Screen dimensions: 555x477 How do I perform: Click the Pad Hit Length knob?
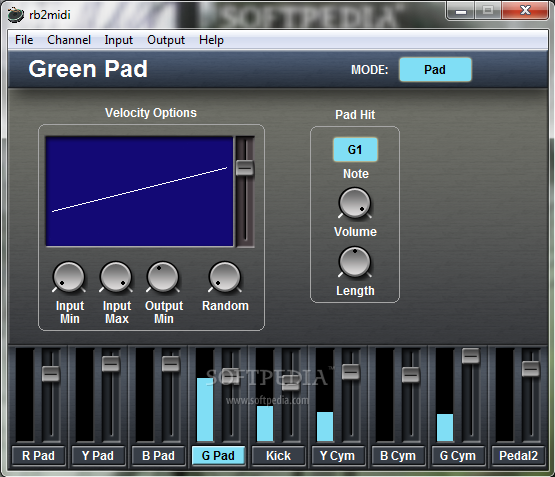pyautogui.click(x=355, y=262)
